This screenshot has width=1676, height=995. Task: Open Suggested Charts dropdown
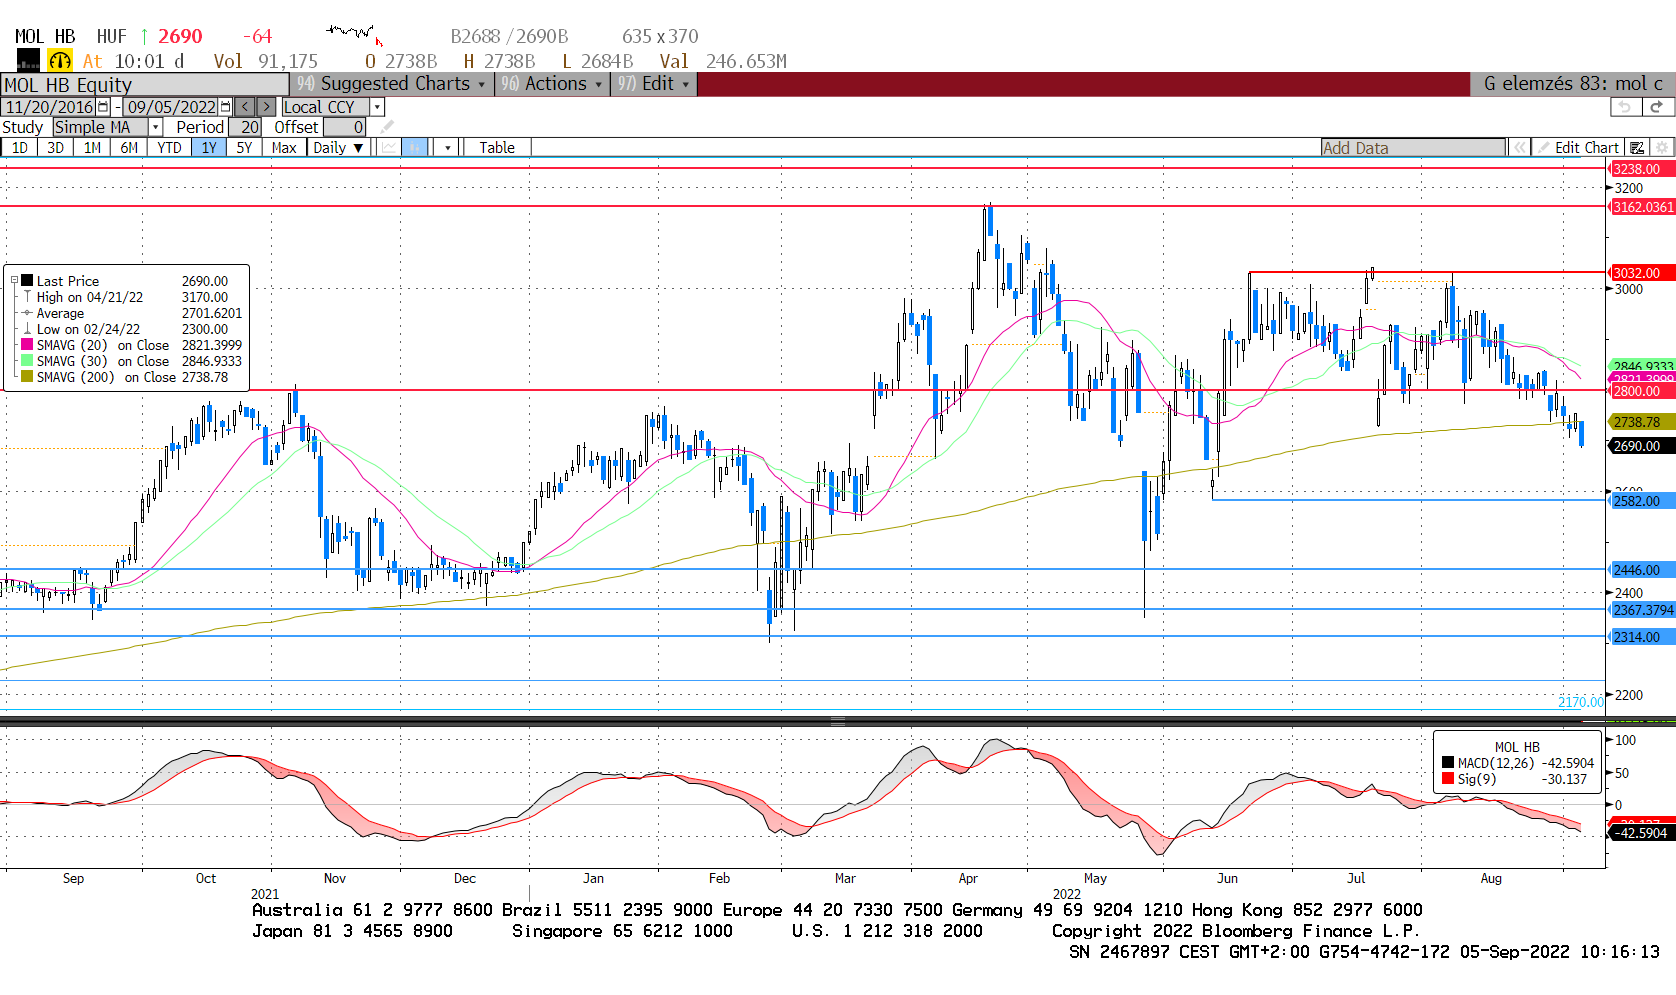point(393,84)
